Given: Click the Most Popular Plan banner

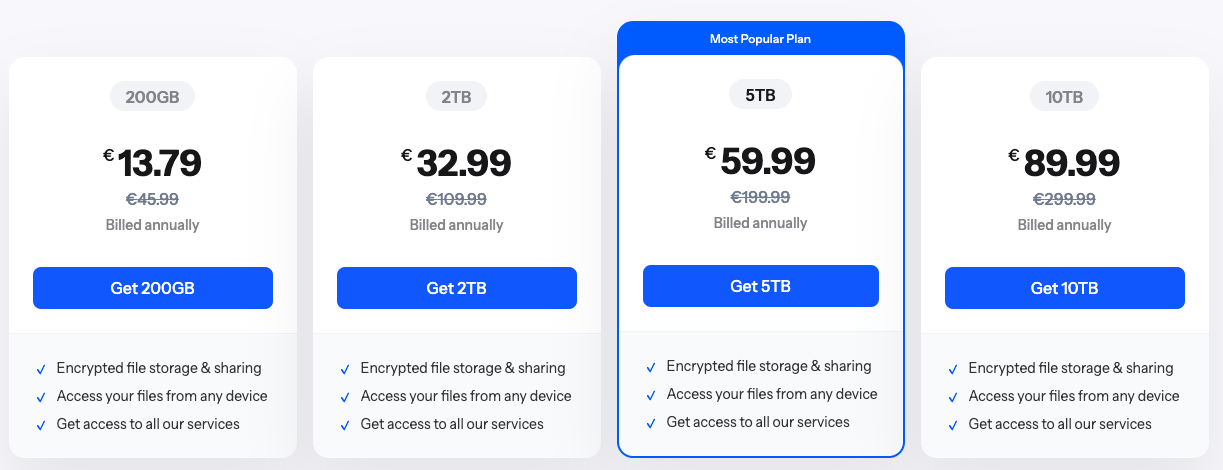Looking at the screenshot, I should click(x=760, y=40).
